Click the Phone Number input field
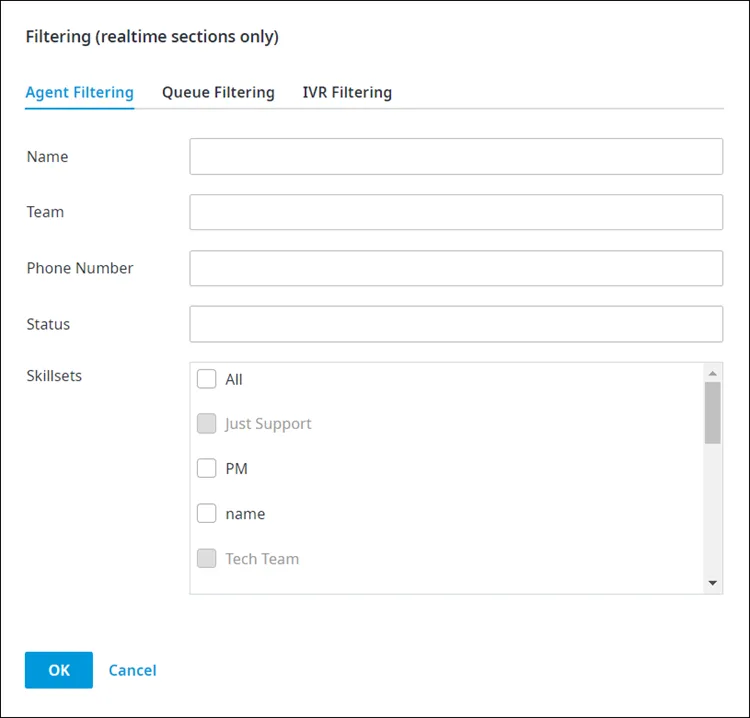This screenshot has height=718, width=750. pos(456,268)
